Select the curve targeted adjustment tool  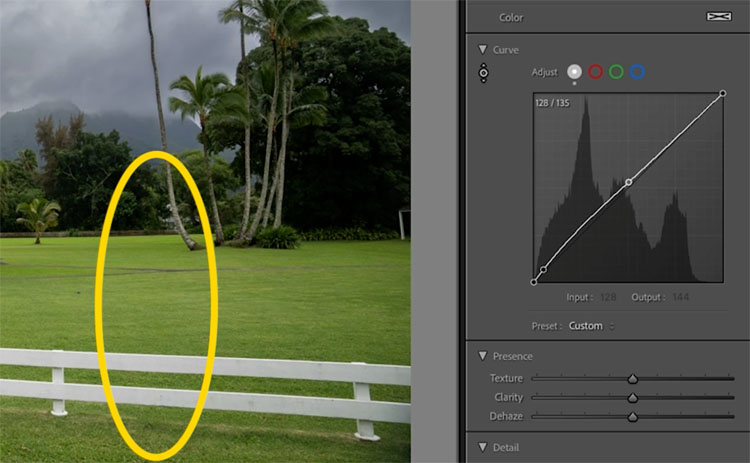(484, 73)
